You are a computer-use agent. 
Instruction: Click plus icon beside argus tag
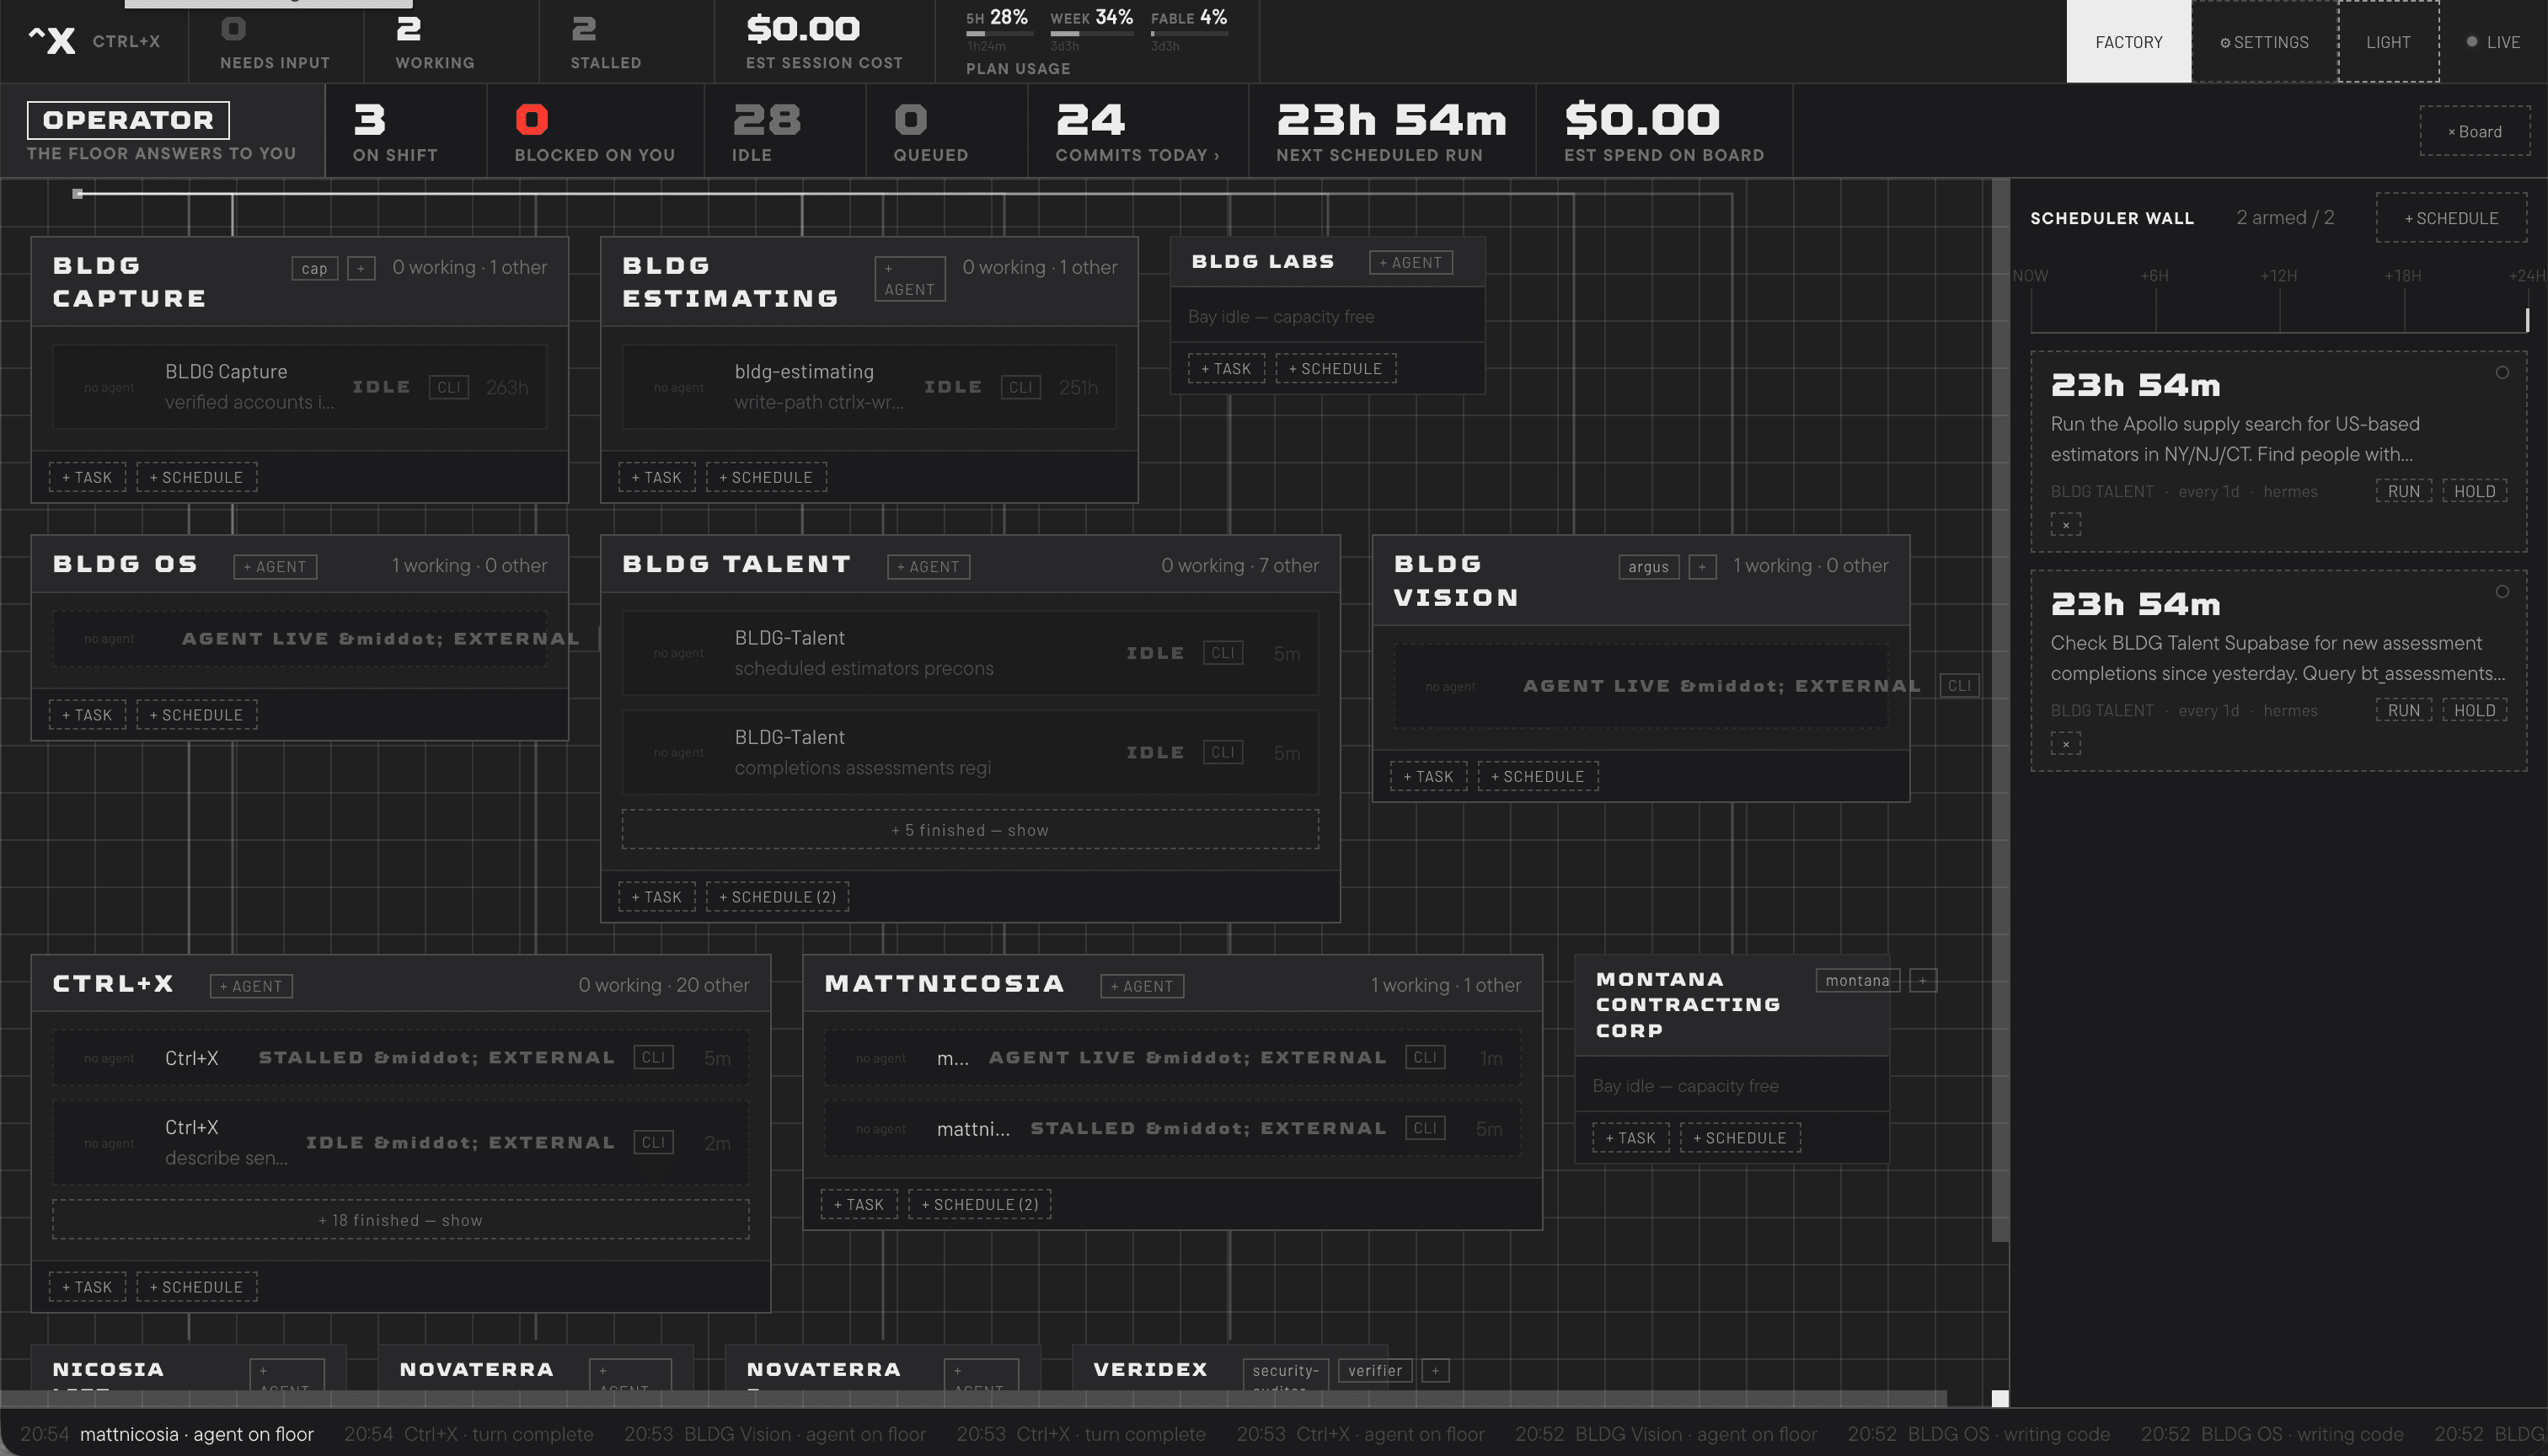[x=1702, y=567]
